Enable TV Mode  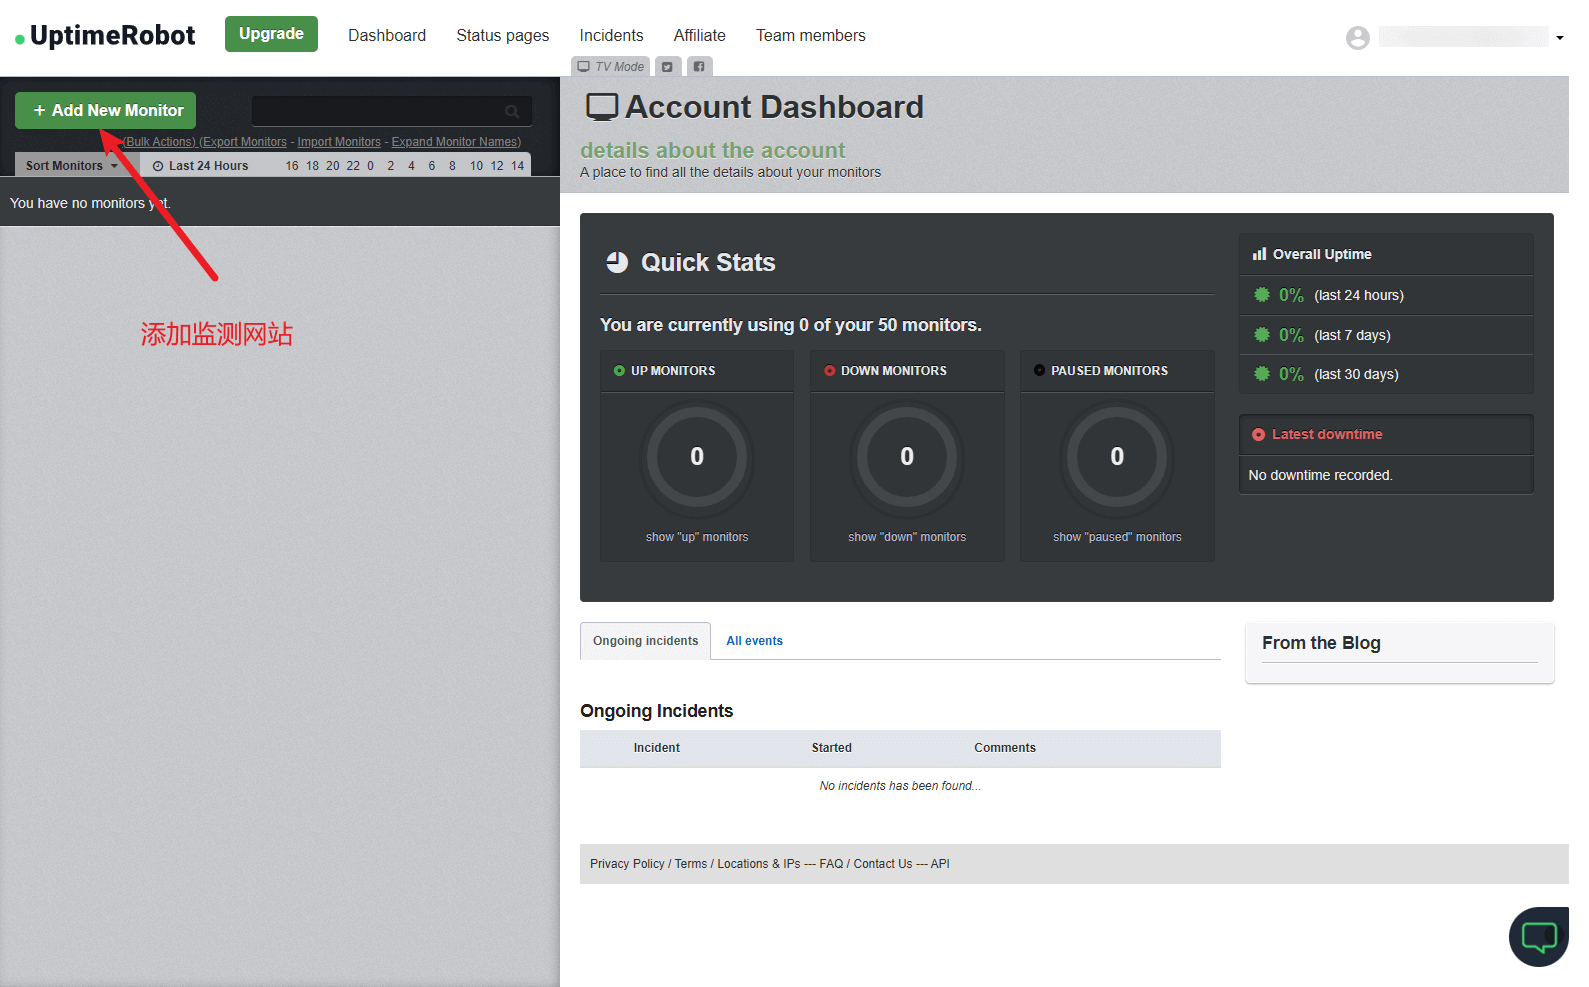pyautogui.click(x=611, y=67)
